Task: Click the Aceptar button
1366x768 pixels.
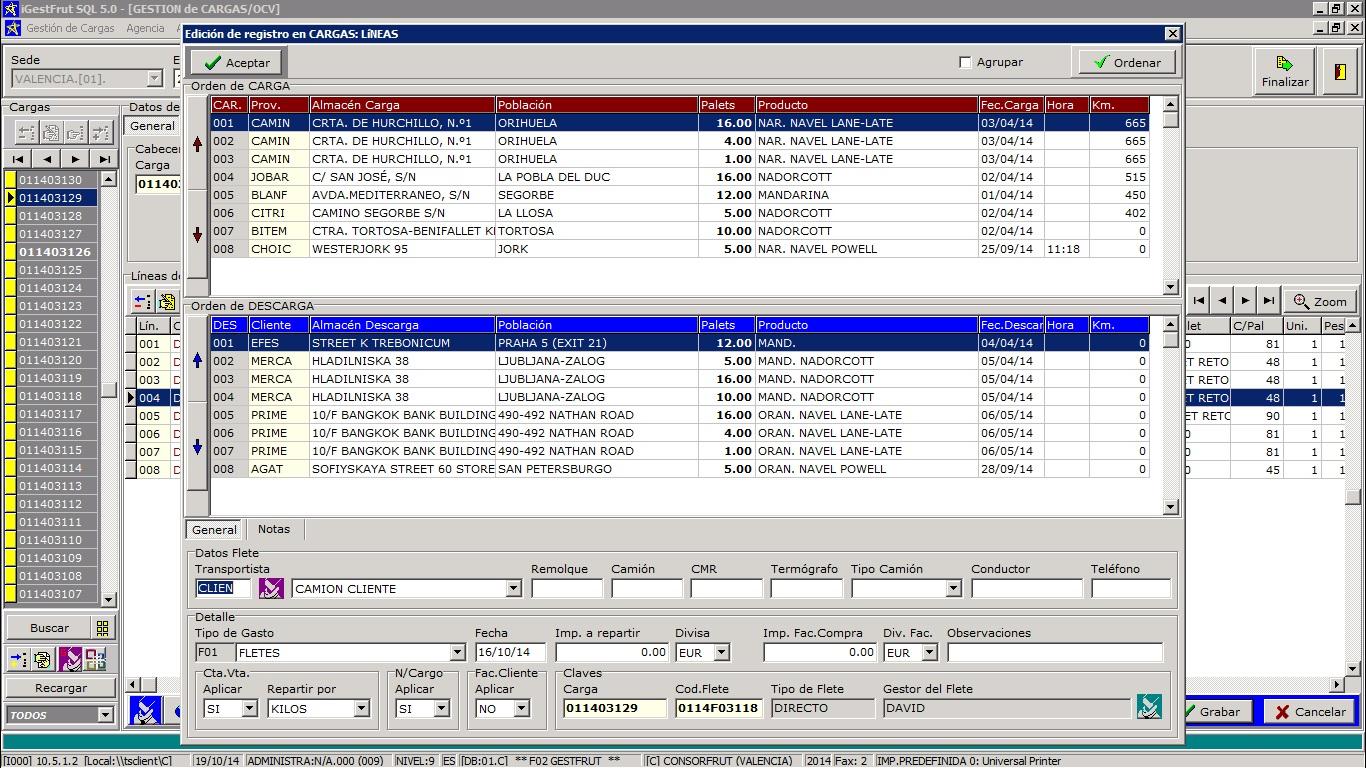Action: click(236, 62)
